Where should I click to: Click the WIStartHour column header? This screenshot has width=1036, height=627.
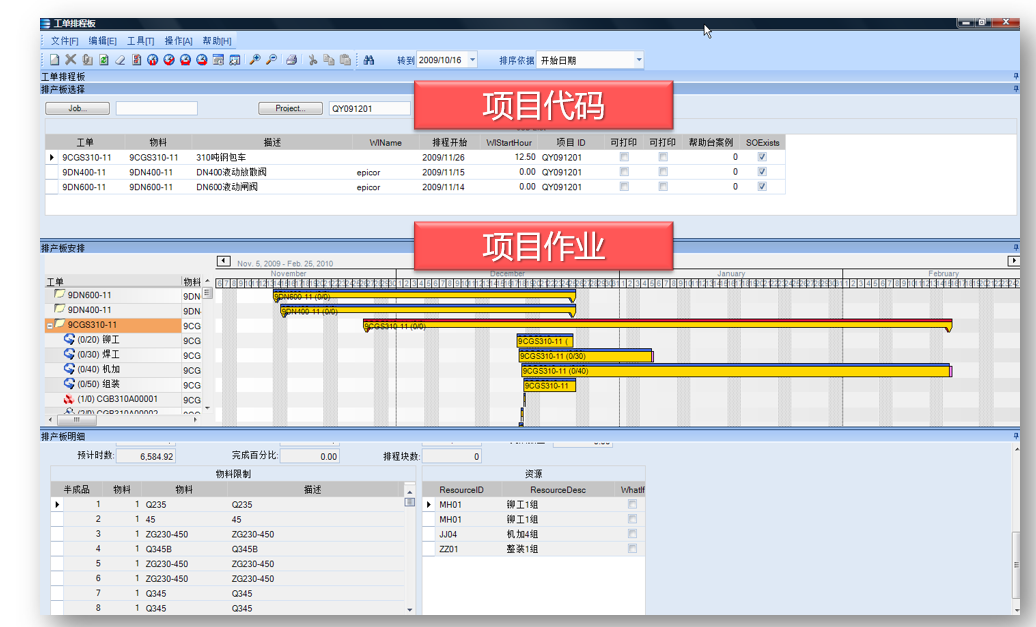coord(509,143)
